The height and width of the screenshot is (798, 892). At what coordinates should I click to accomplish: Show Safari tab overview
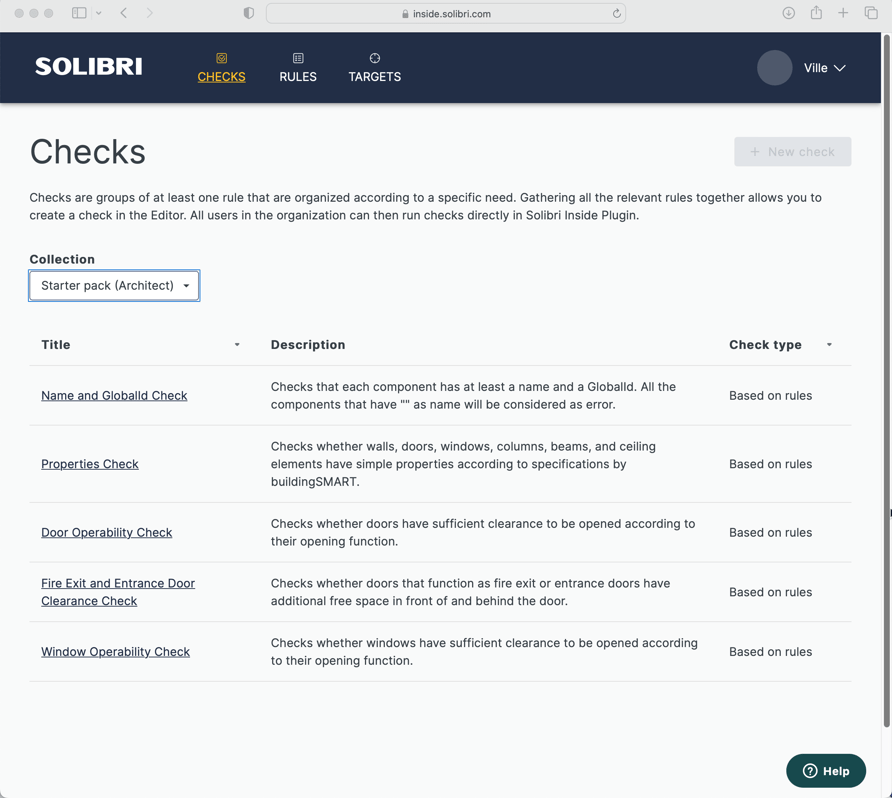(871, 13)
